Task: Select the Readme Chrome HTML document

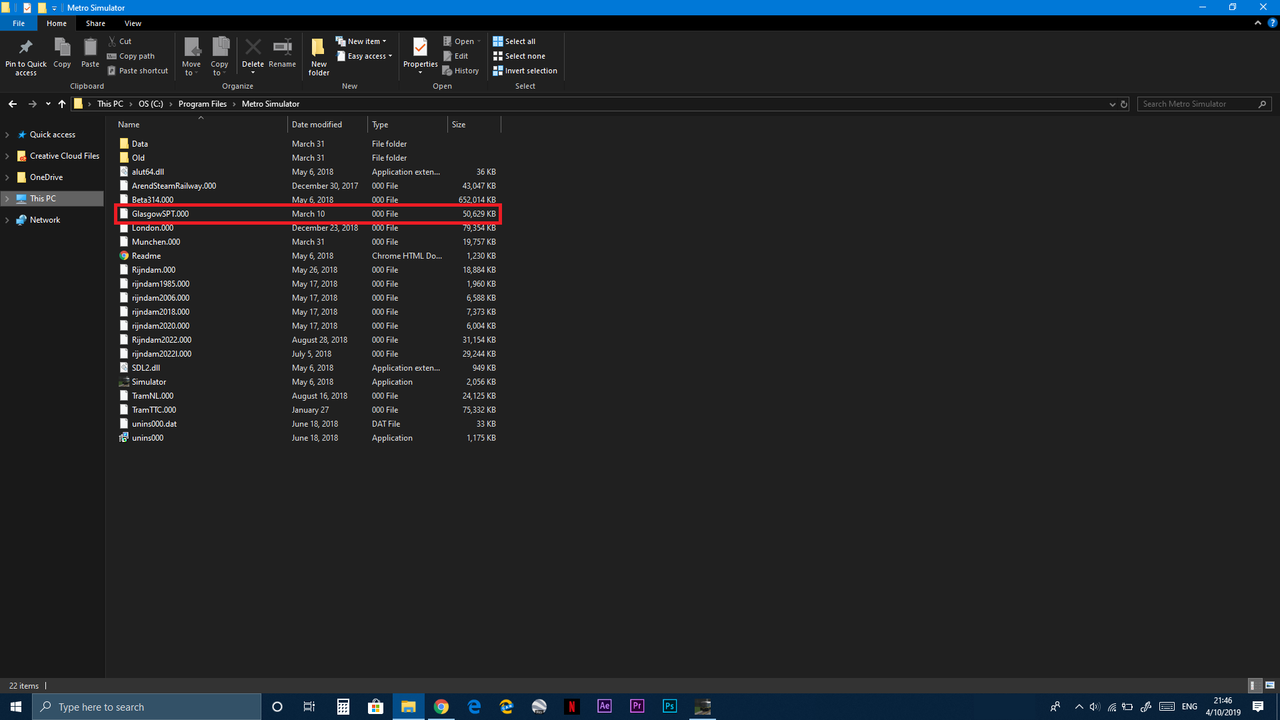Action: [308, 256]
